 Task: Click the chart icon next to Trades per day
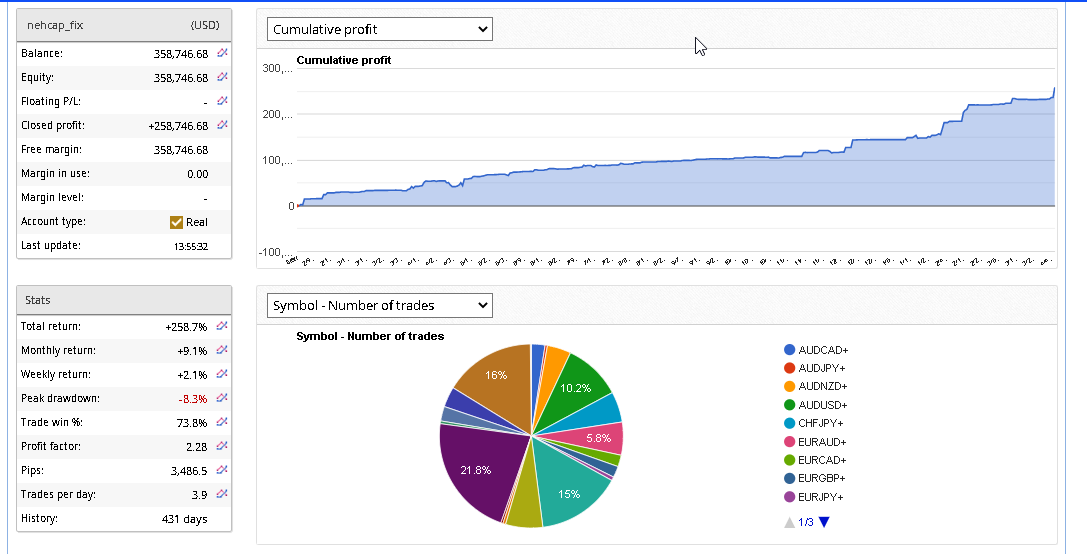point(222,494)
